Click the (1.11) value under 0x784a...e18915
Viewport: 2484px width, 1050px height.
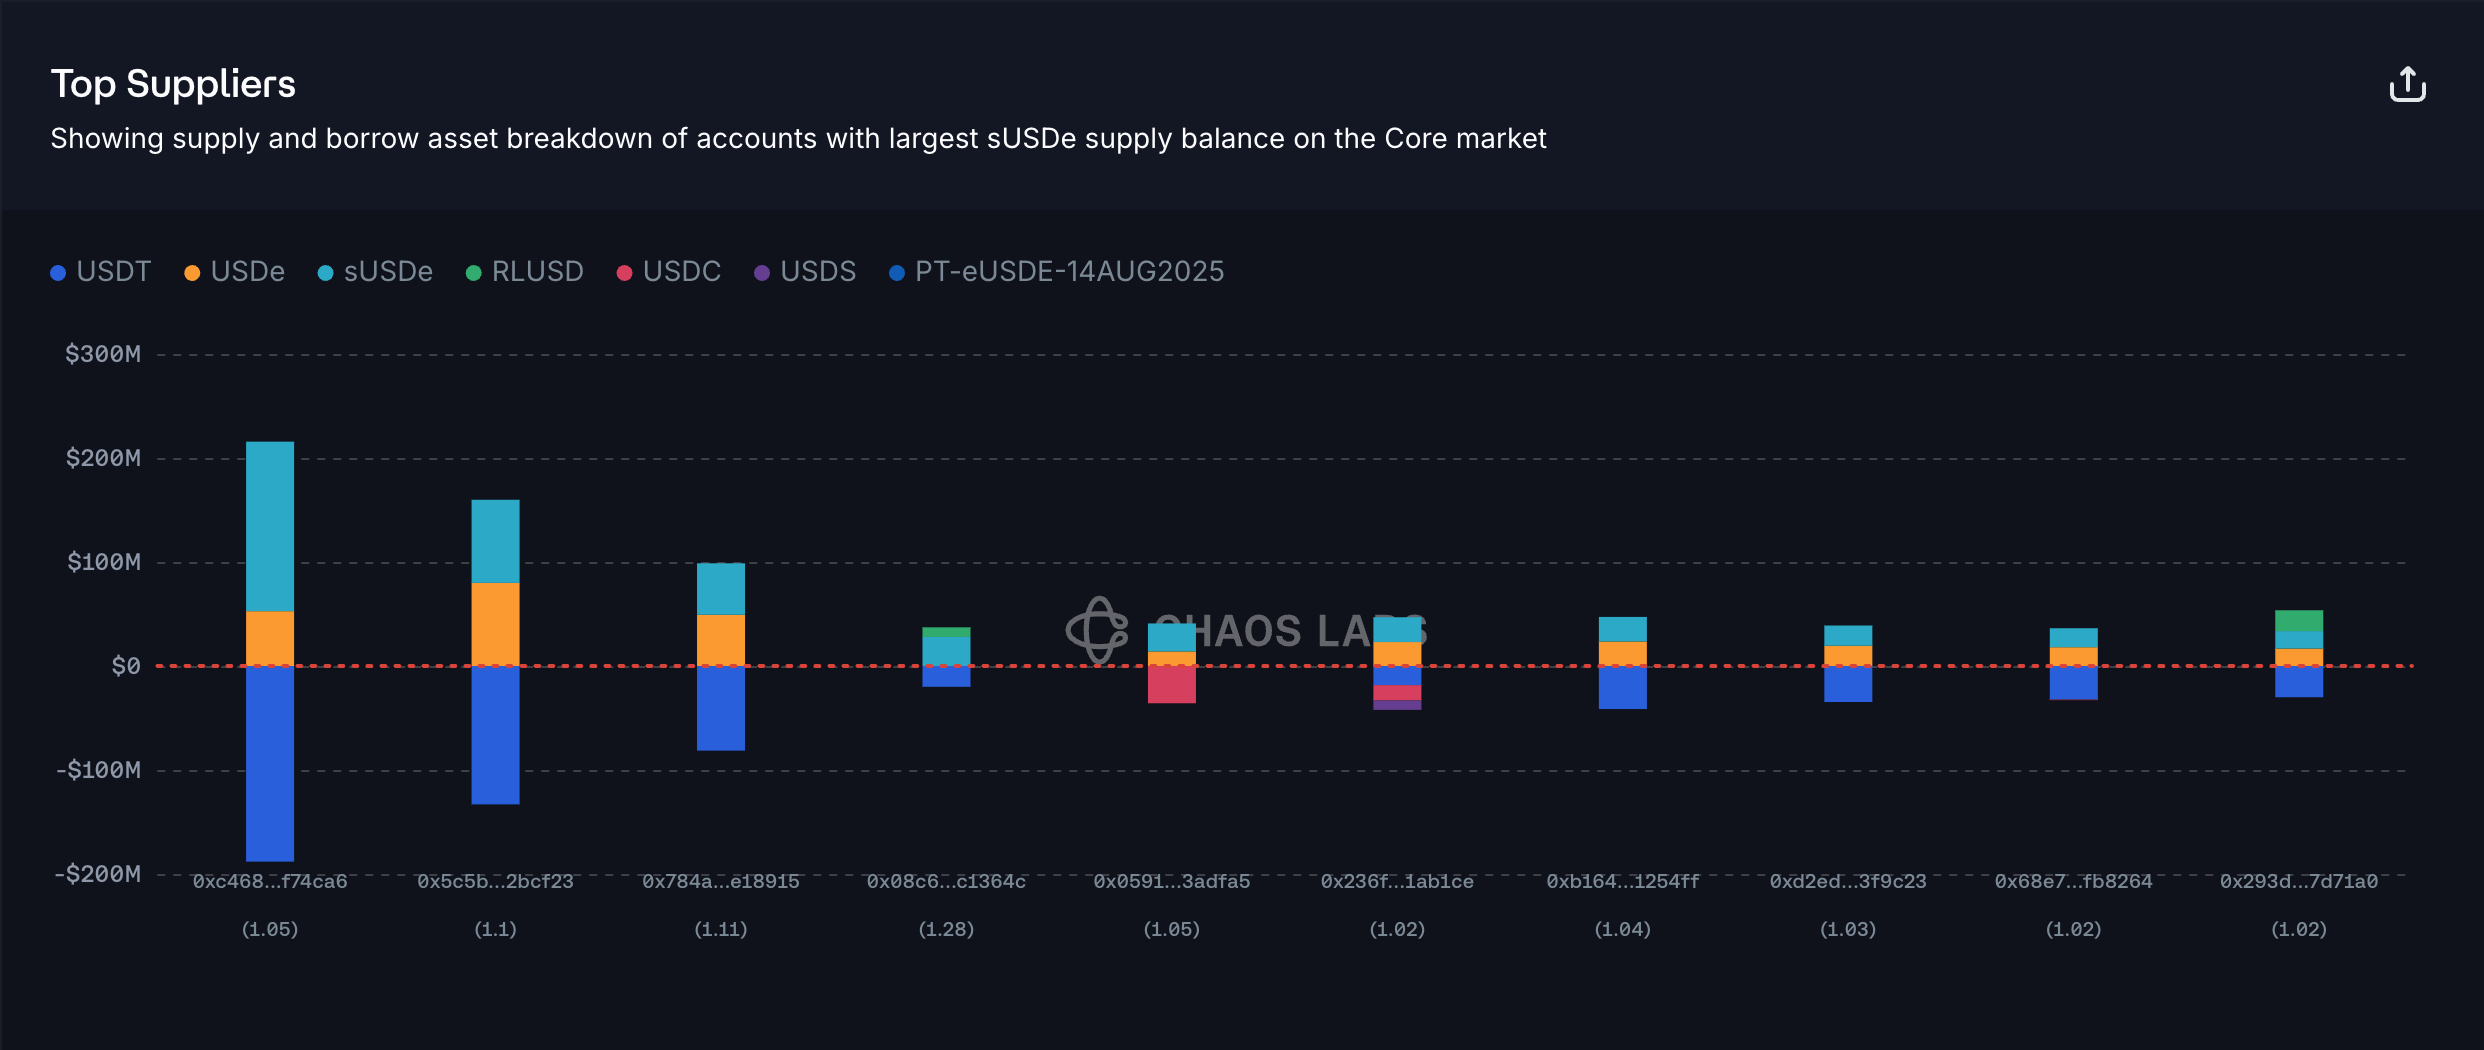(x=721, y=930)
